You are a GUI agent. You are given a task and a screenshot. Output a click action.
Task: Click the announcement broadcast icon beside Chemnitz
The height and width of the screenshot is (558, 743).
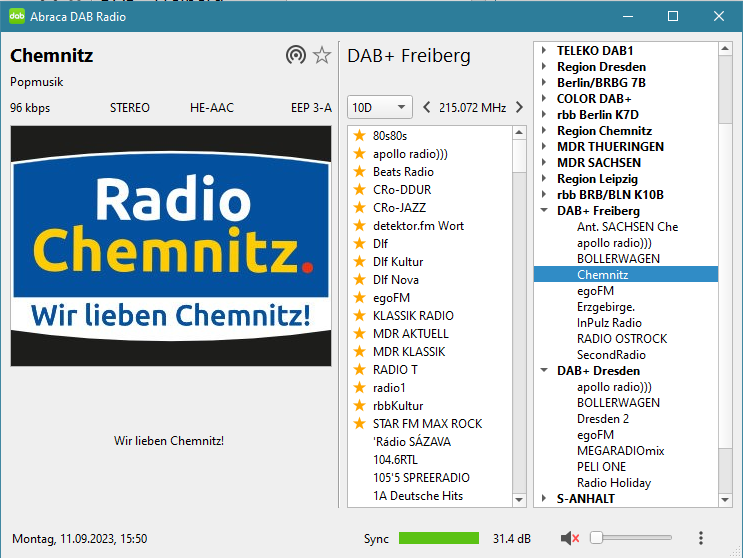click(x=295, y=55)
